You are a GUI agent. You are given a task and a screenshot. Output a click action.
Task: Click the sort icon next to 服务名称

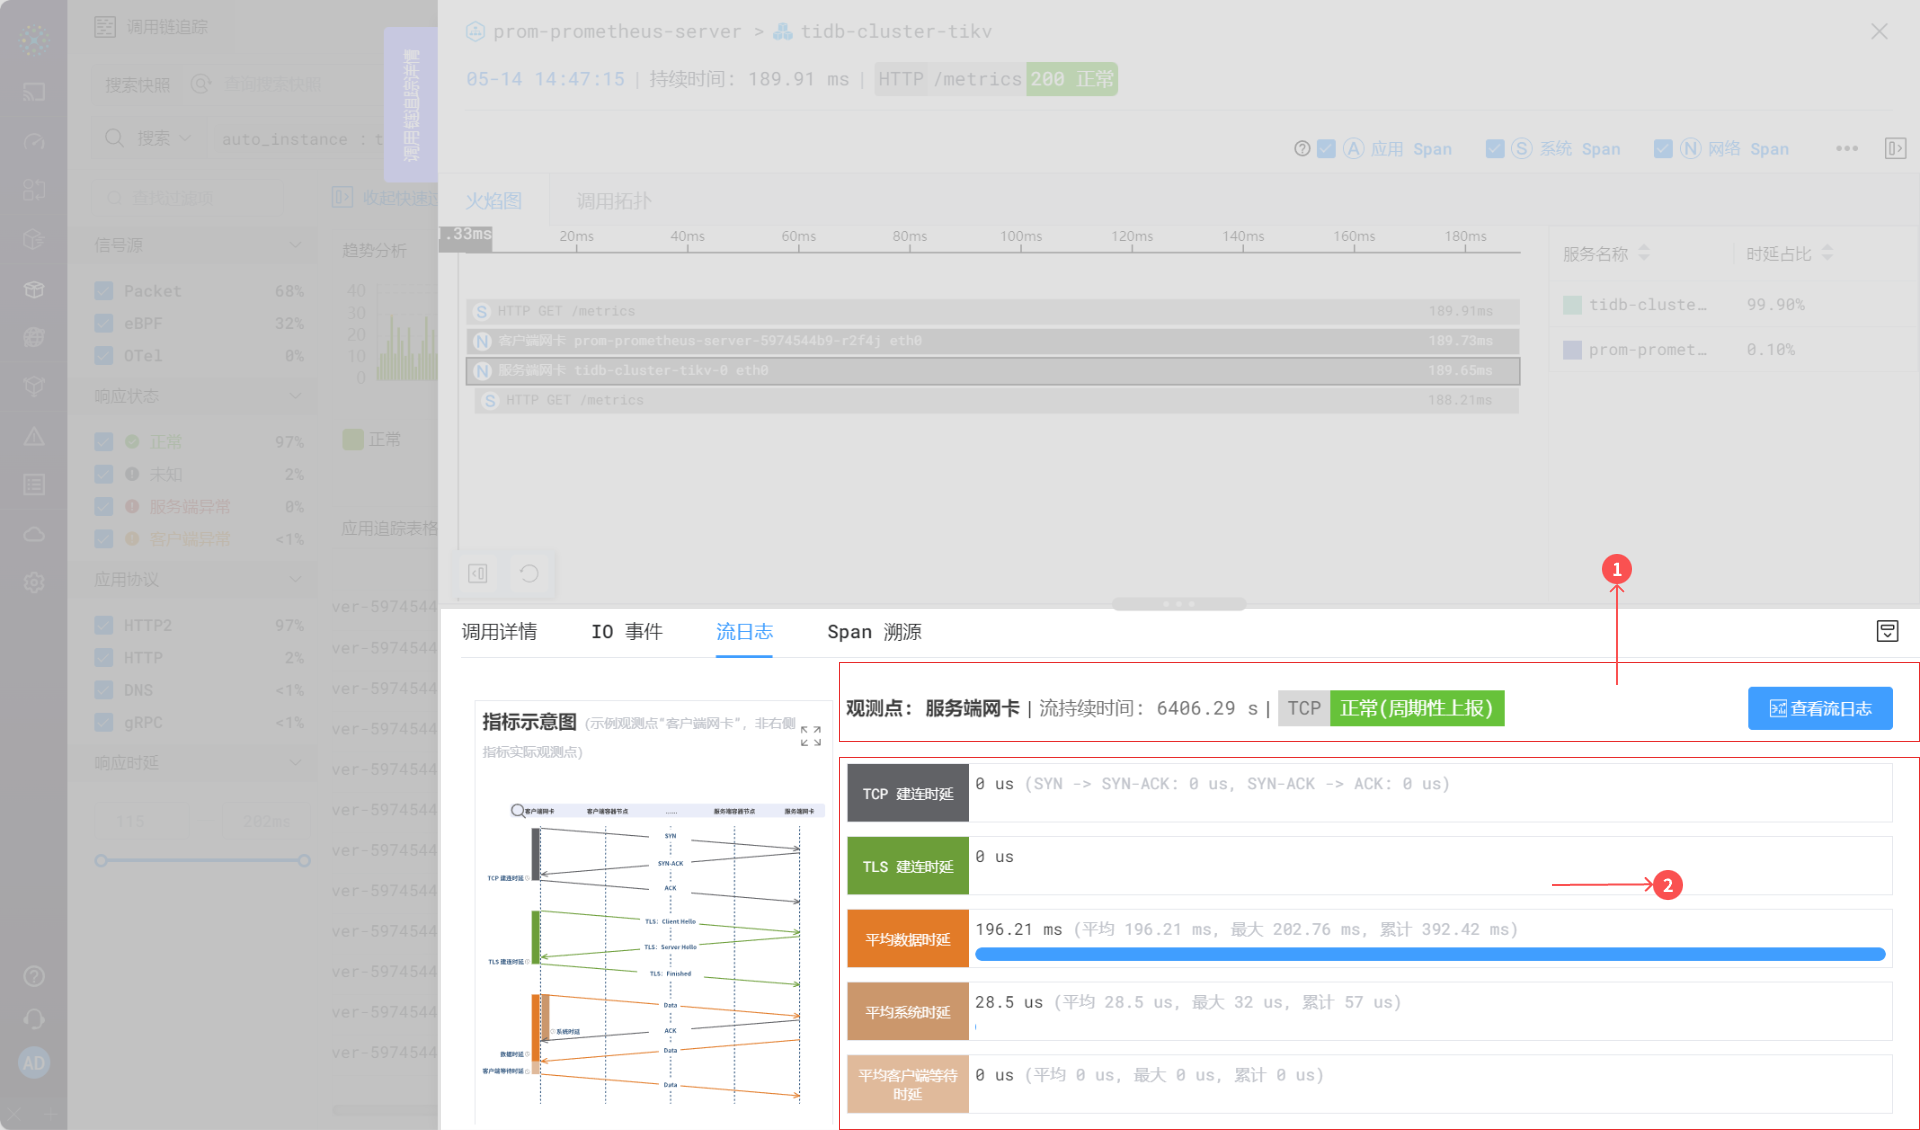click(x=1644, y=253)
